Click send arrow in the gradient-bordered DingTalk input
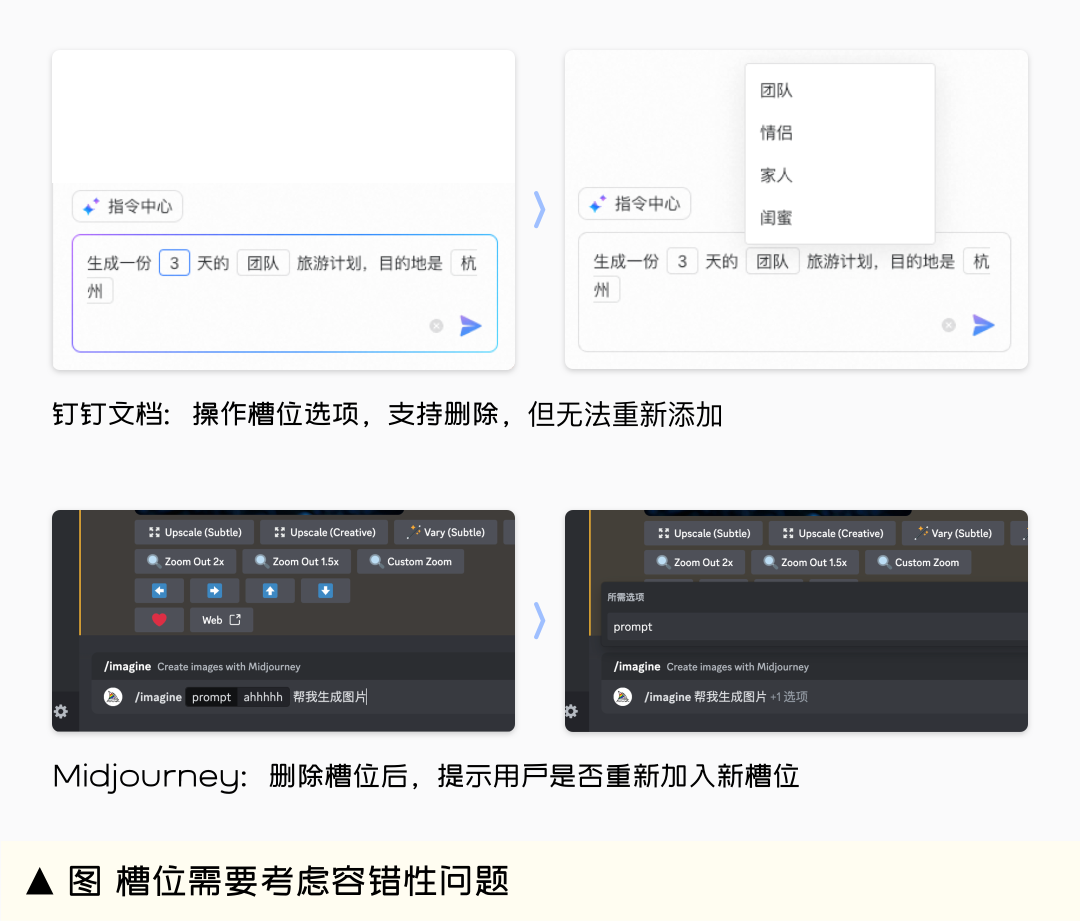 [470, 326]
